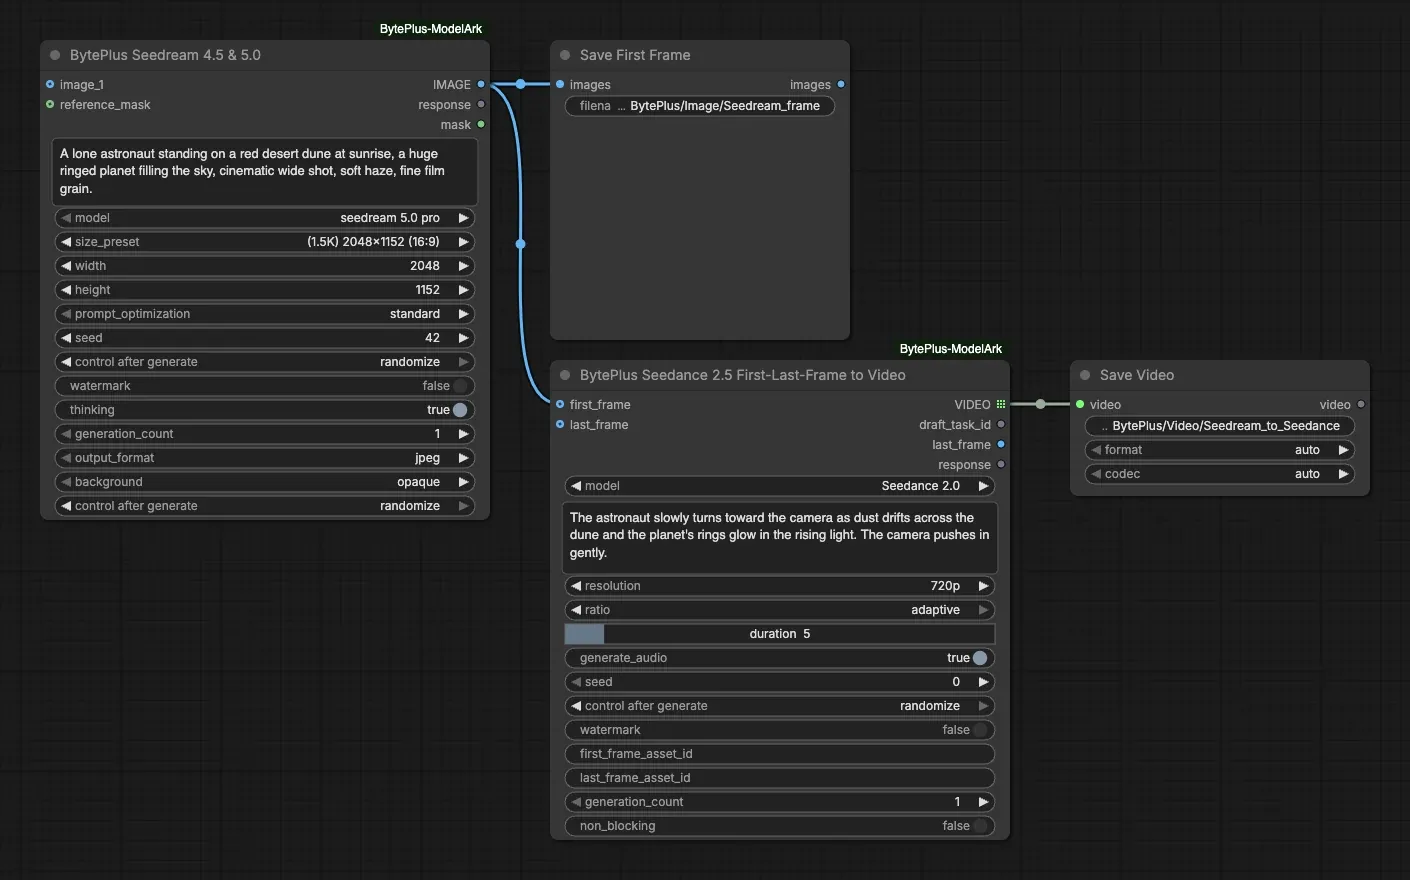The height and width of the screenshot is (880, 1410).
Task: Toggle the thinking switch off
Action: click(x=460, y=410)
